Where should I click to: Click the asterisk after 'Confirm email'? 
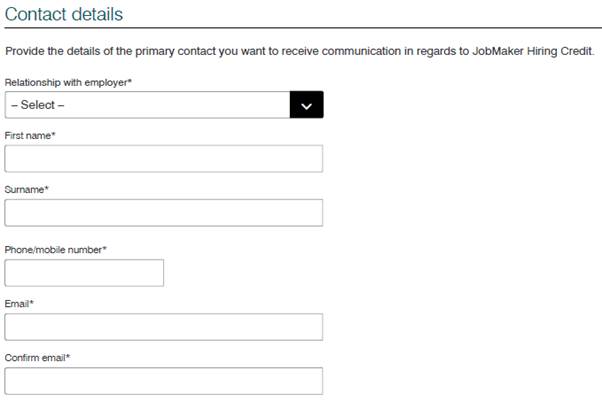coord(68,356)
